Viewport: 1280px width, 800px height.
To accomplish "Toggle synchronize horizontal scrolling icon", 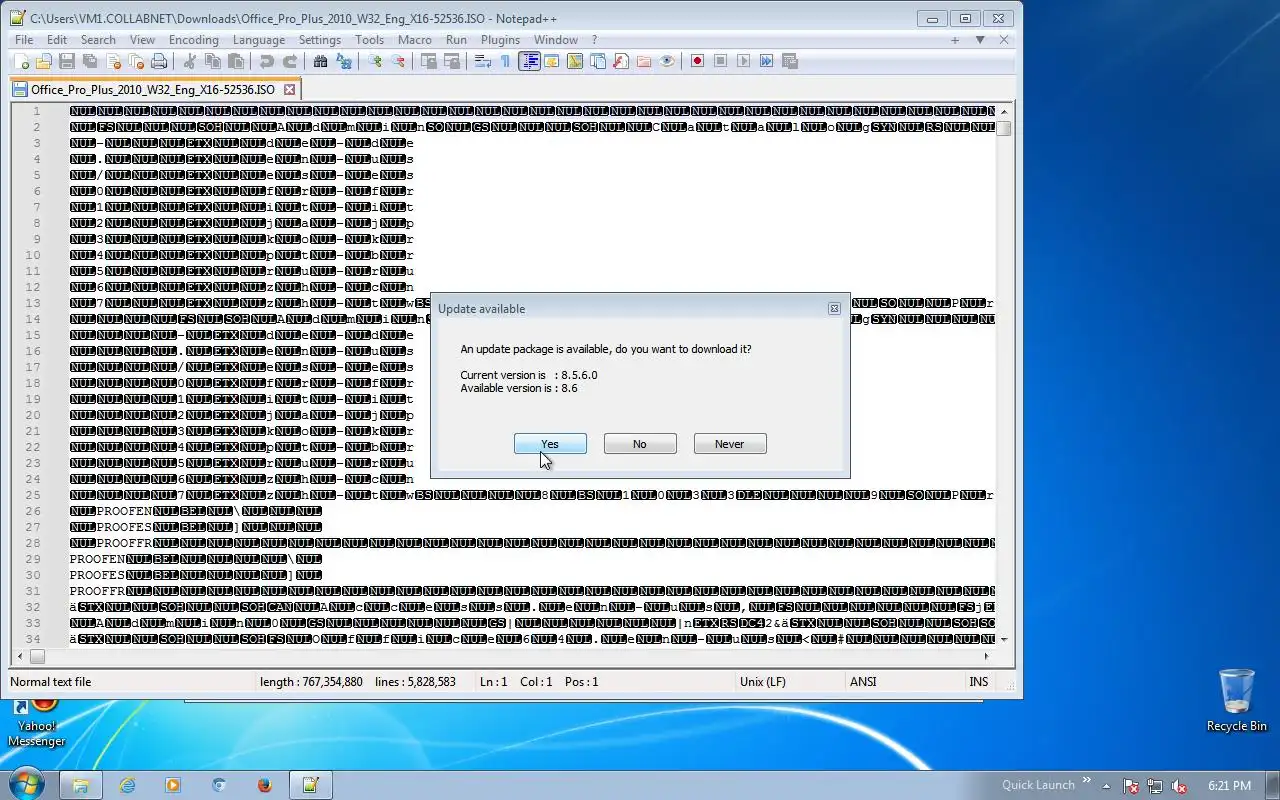I will (451, 61).
